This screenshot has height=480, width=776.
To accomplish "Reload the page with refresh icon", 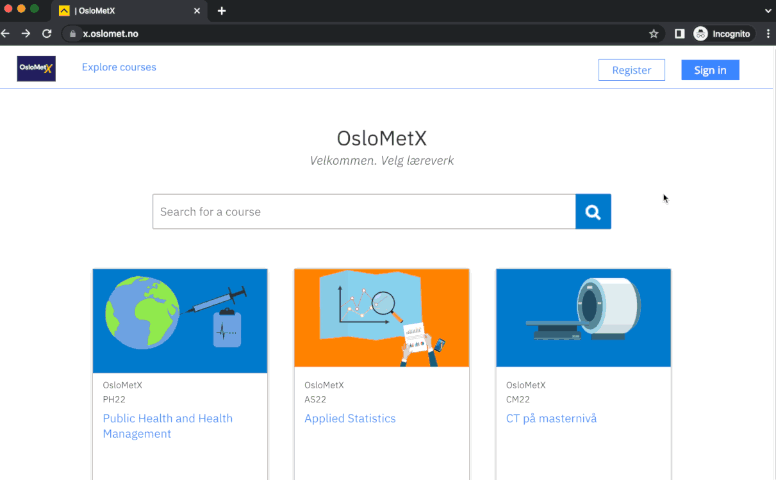I will click(47, 34).
